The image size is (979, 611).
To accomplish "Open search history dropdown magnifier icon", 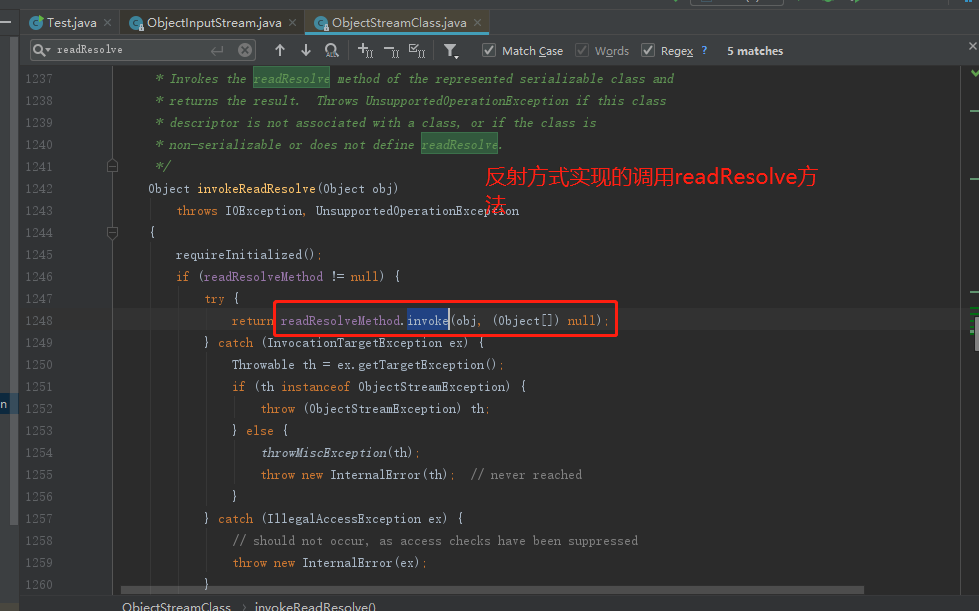I will point(41,50).
